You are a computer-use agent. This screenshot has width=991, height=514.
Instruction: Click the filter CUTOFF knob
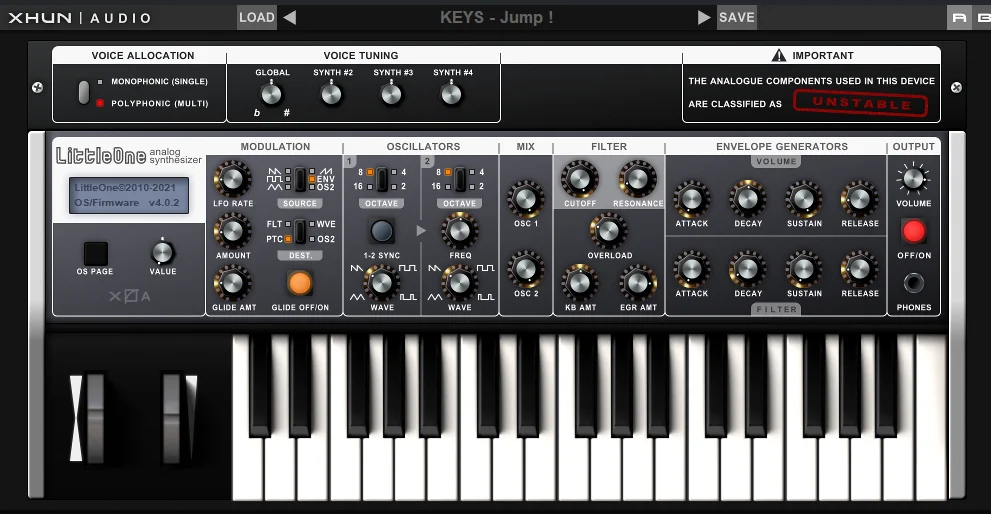coord(580,179)
